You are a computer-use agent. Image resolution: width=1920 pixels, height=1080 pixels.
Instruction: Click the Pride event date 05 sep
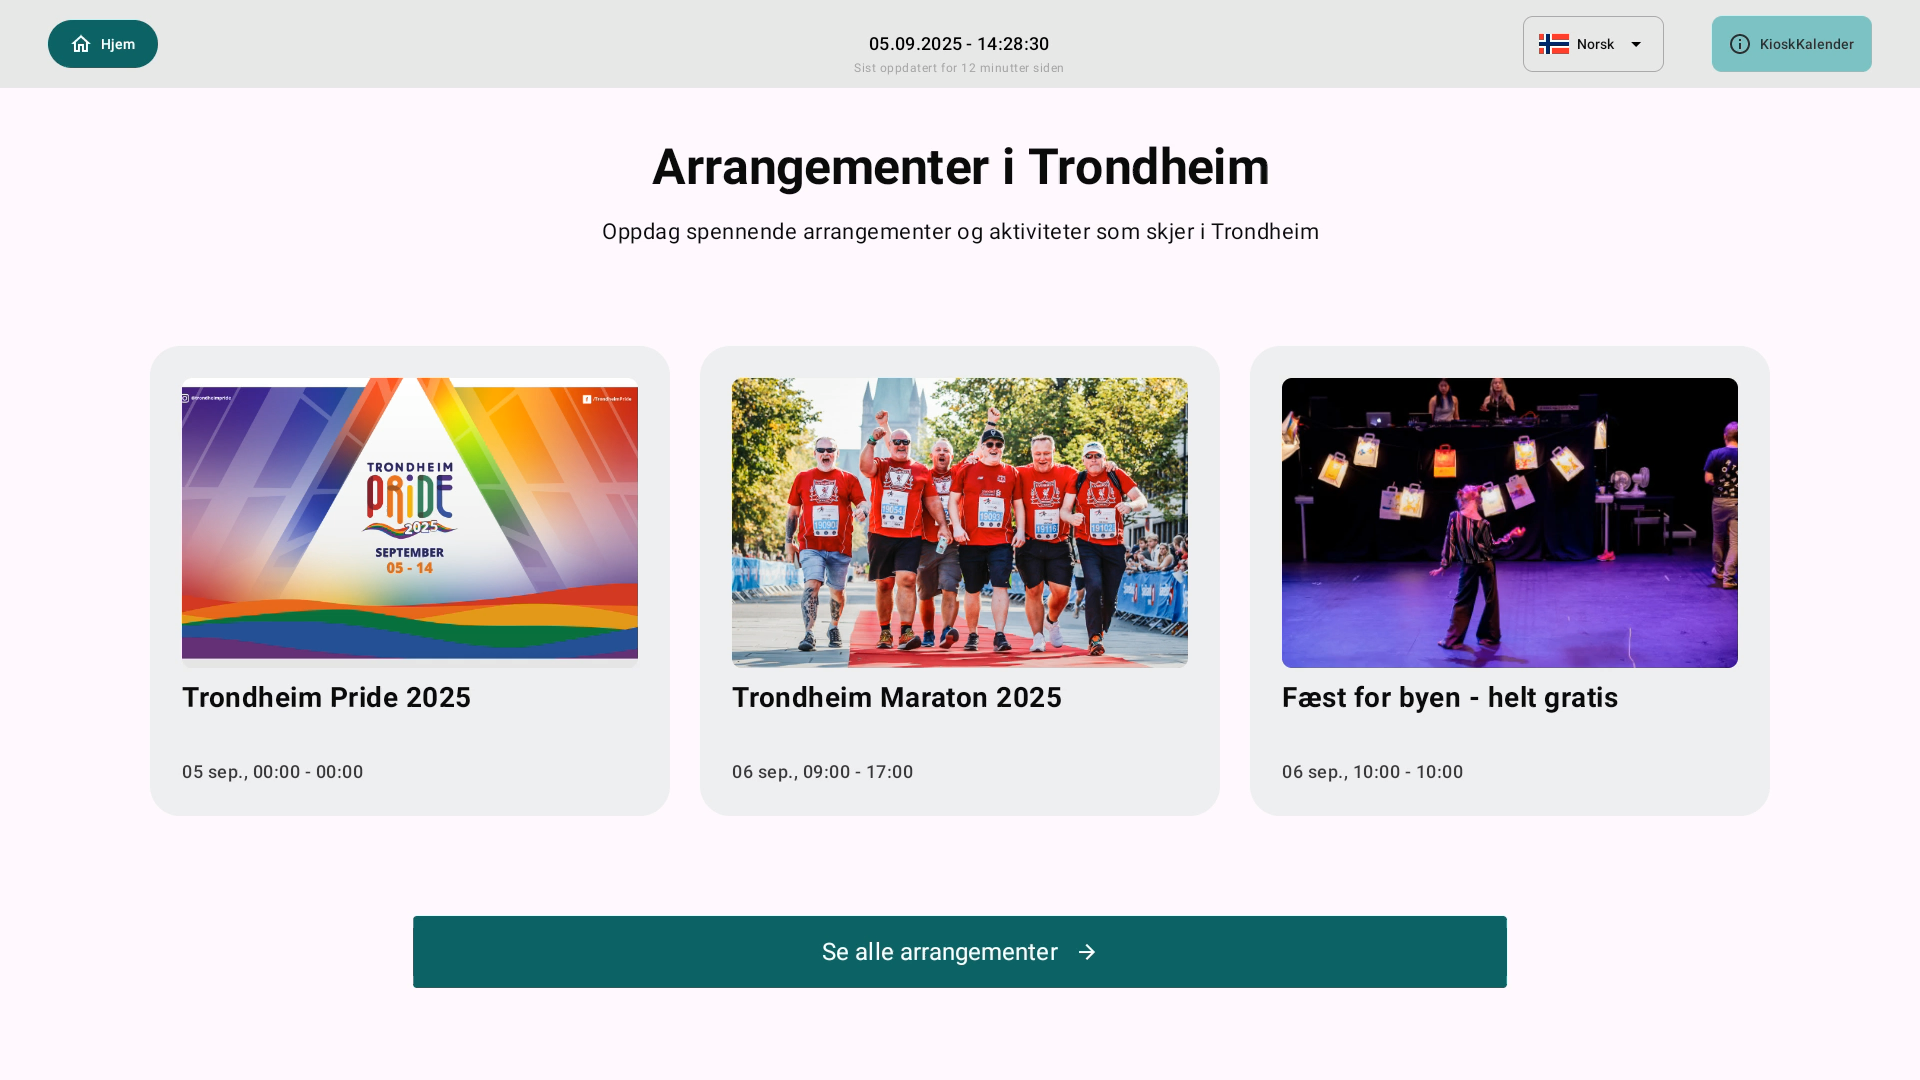(213, 772)
